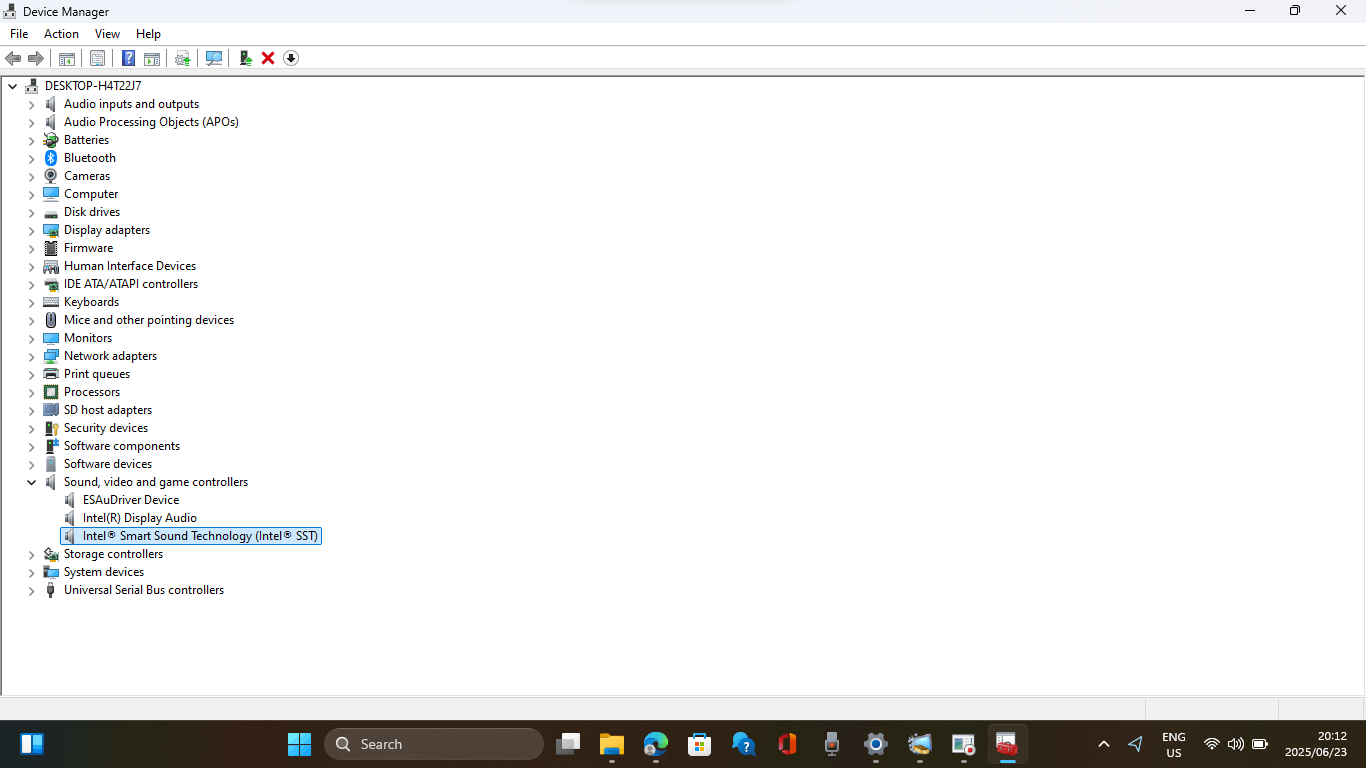Select the Intel(R) Display Audio device
Screen dimensions: 1366x768
pyautogui.click(x=141, y=517)
